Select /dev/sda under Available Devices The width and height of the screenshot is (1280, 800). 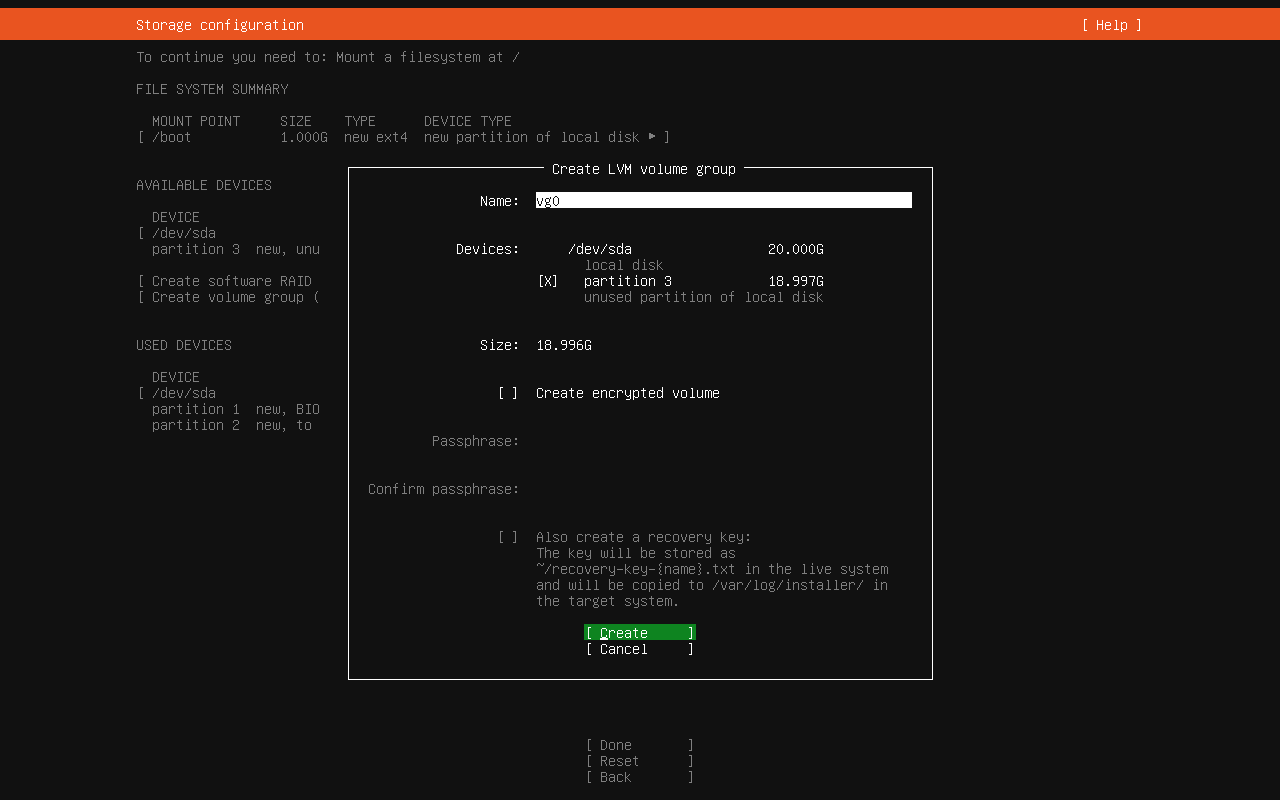click(x=184, y=233)
